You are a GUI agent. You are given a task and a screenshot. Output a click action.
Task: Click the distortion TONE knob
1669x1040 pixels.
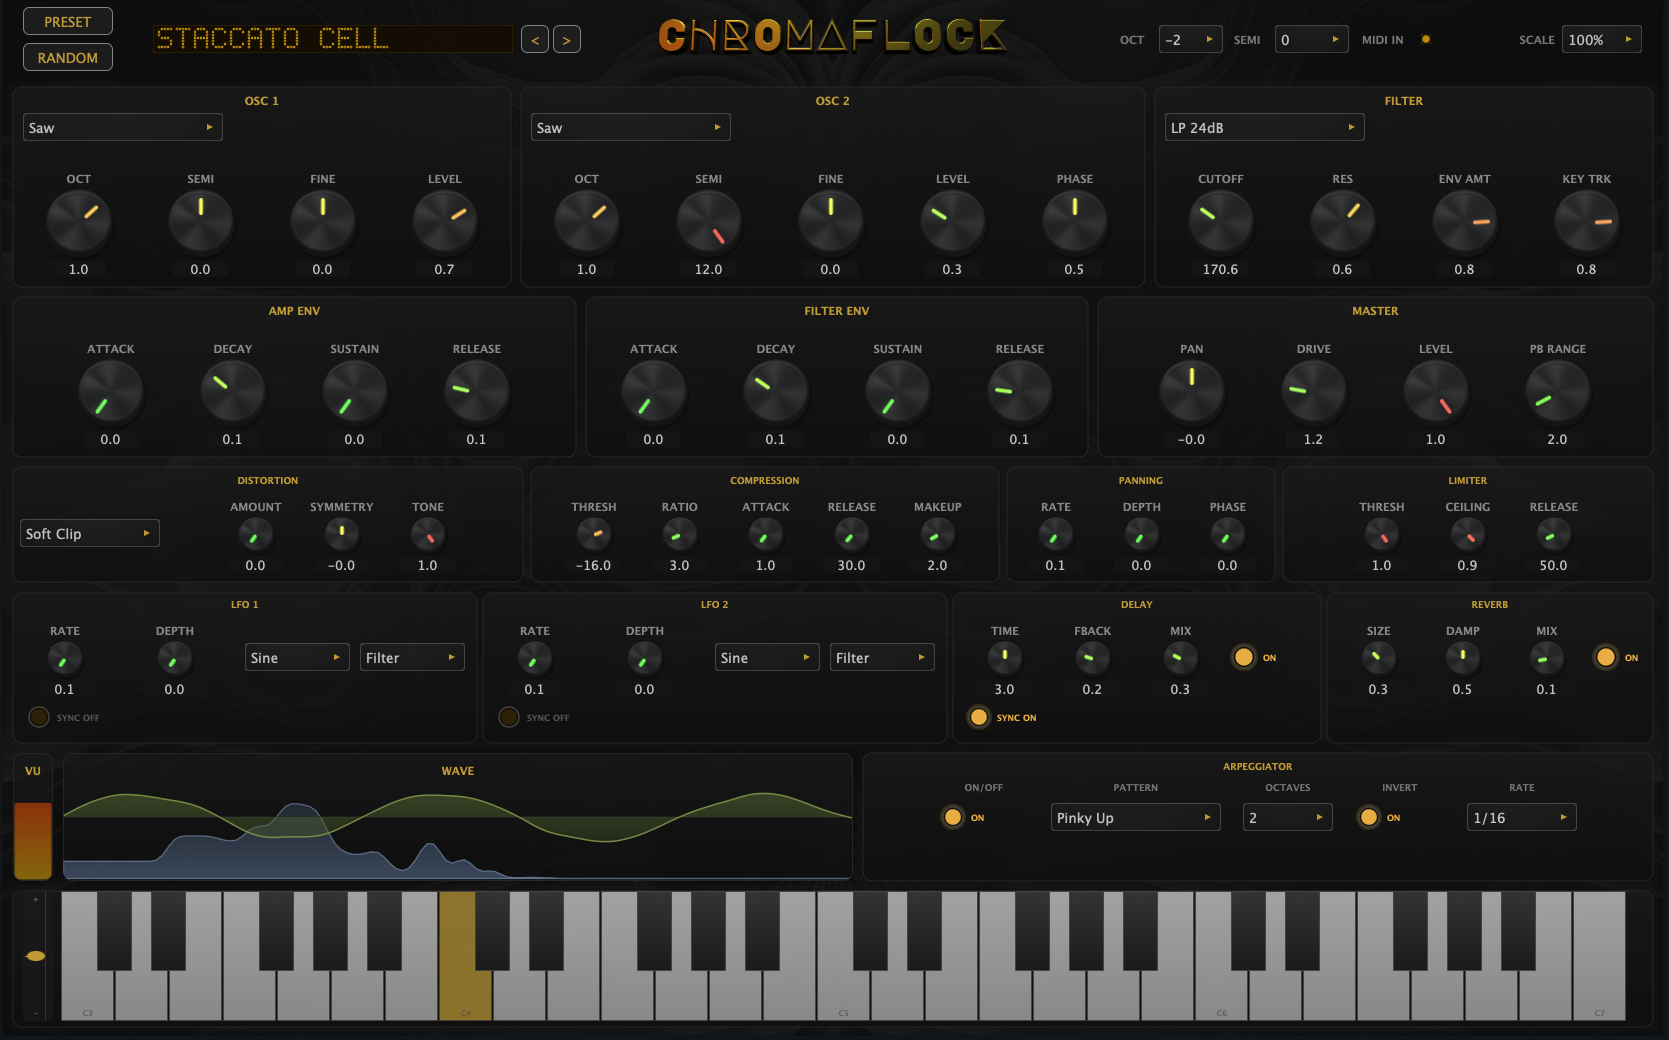[428, 535]
